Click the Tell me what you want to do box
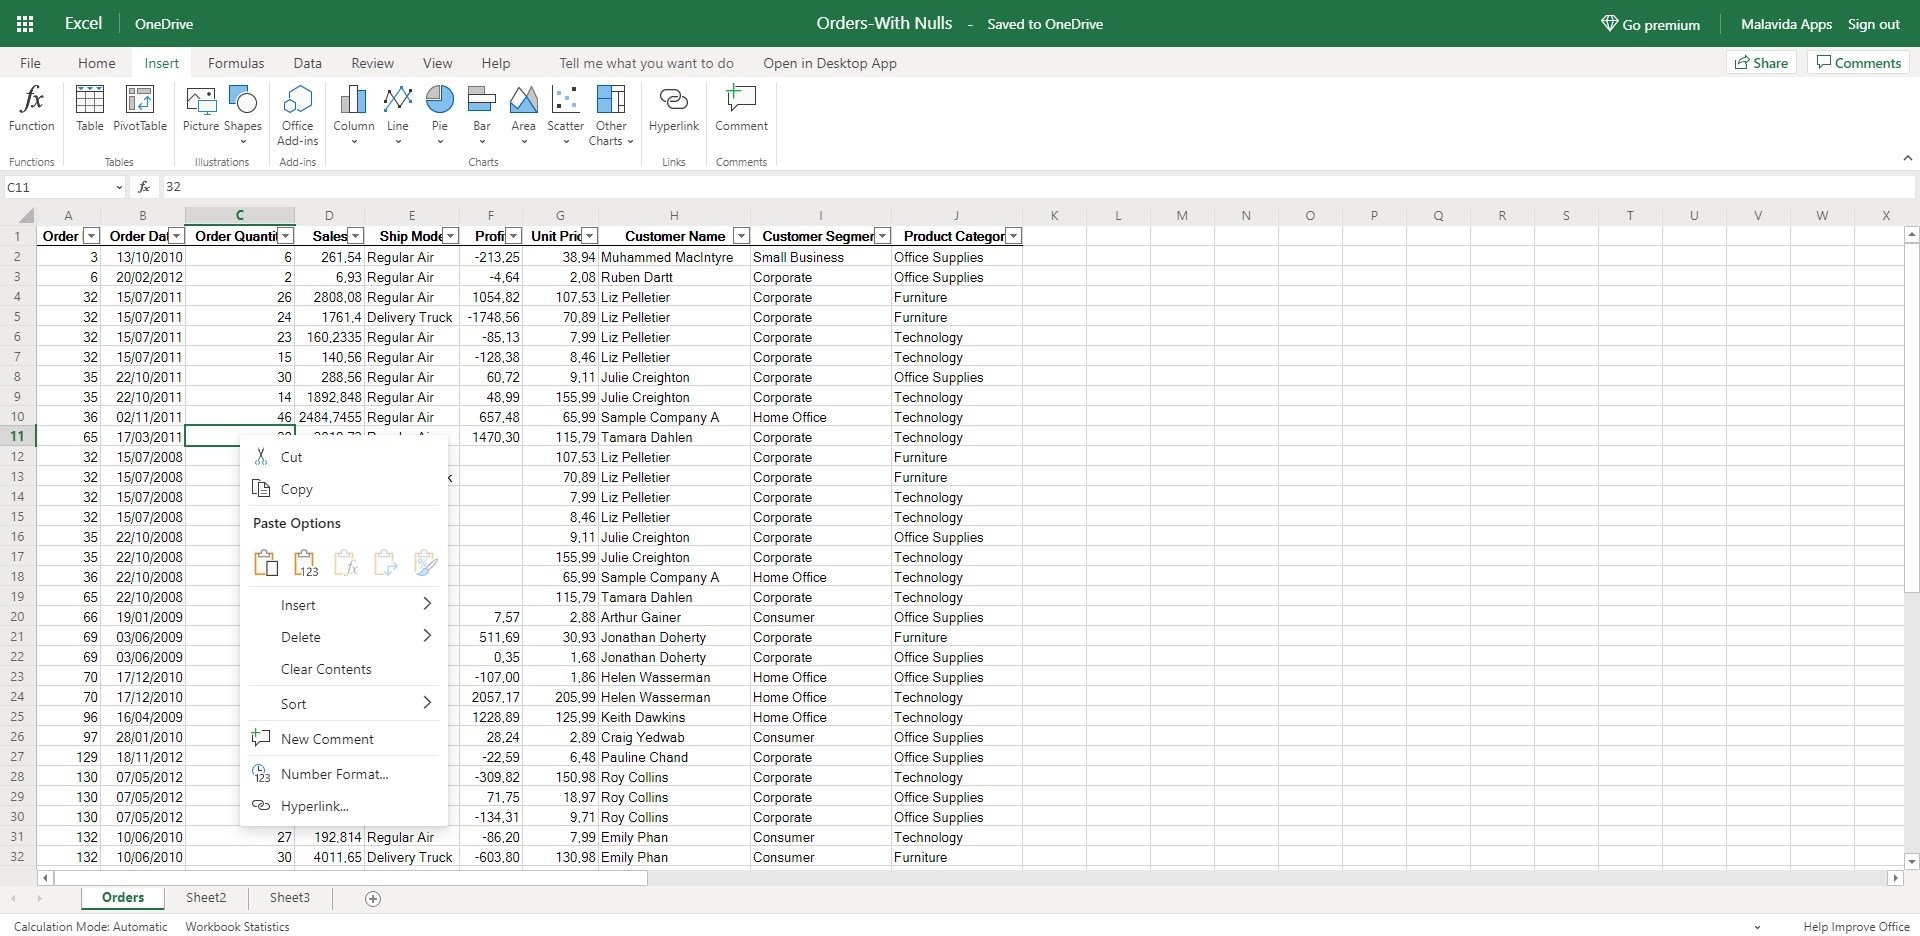This screenshot has height=936, width=1920. 646,63
